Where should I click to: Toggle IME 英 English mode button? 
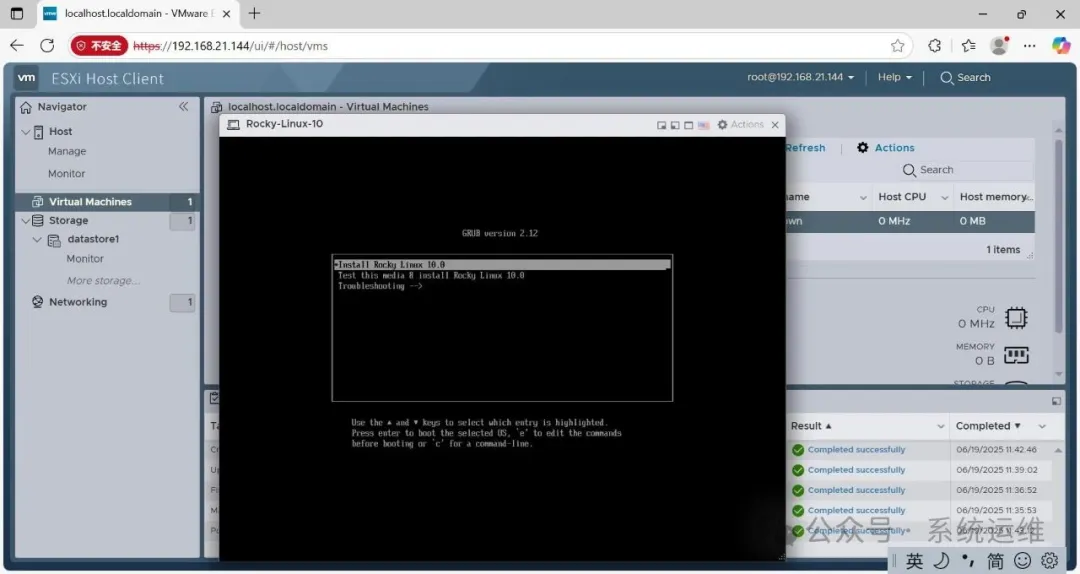[914, 561]
